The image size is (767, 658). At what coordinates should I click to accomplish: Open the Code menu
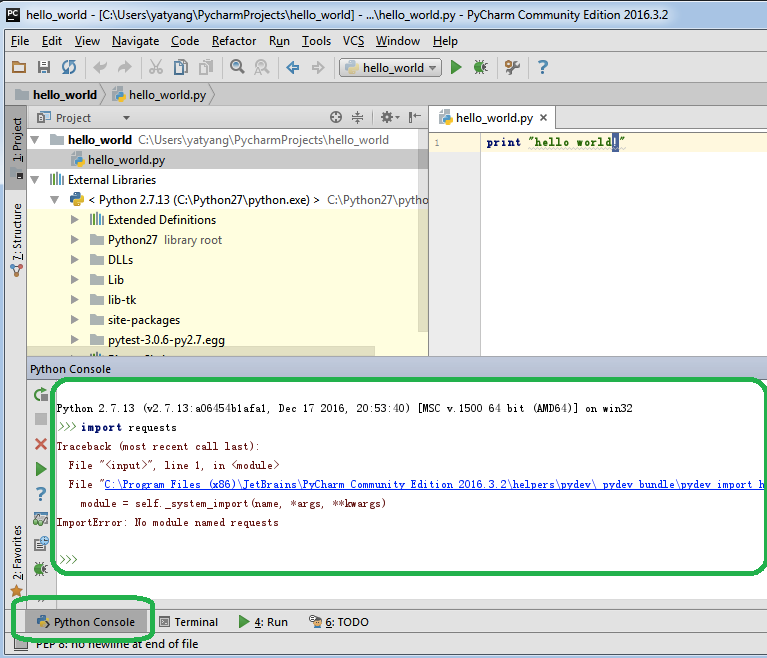tap(185, 41)
